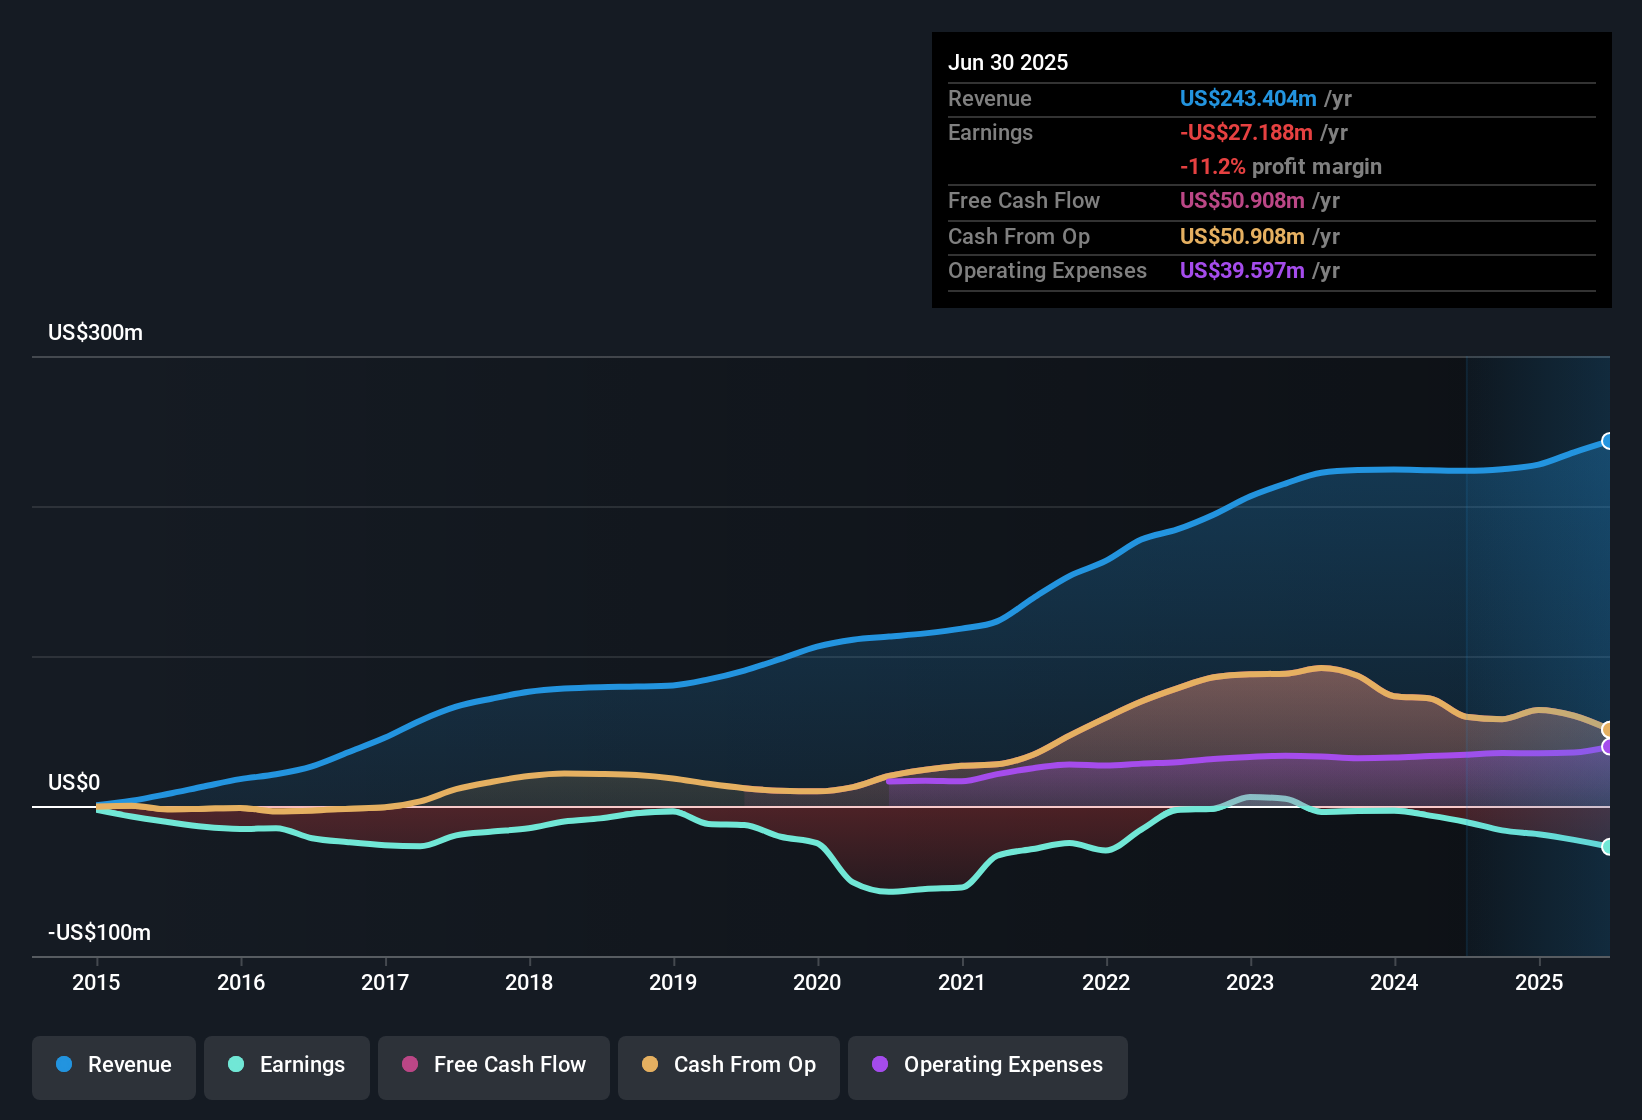
Task: Hide the Operating Expenses series via legend label
Action: (x=1002, y=1064)
